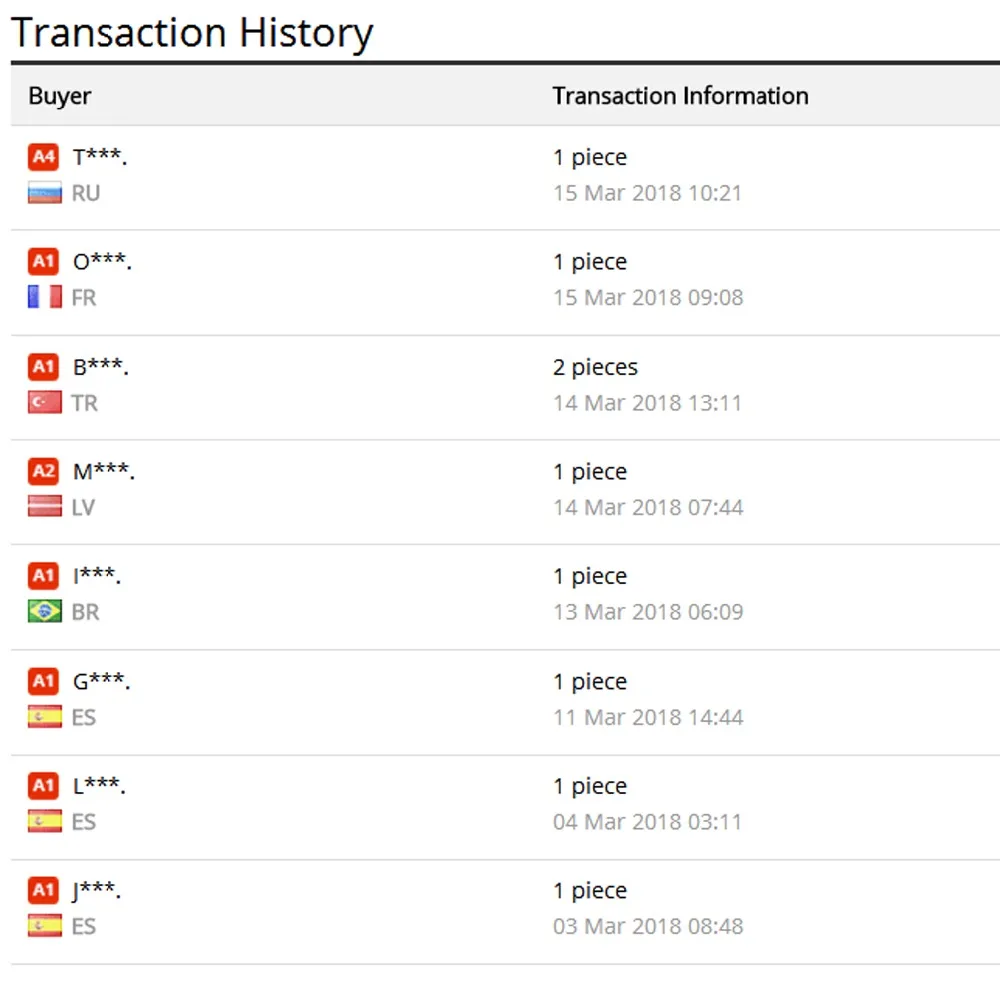Click the Russian flag icon next to RU

45,193
